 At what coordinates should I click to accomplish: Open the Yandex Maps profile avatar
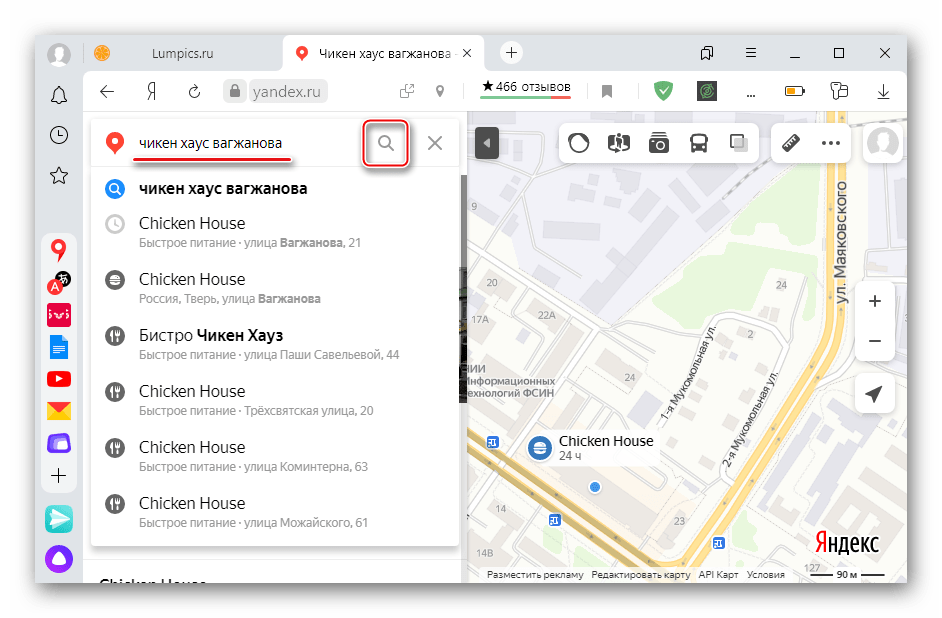(x=883, y=143)
